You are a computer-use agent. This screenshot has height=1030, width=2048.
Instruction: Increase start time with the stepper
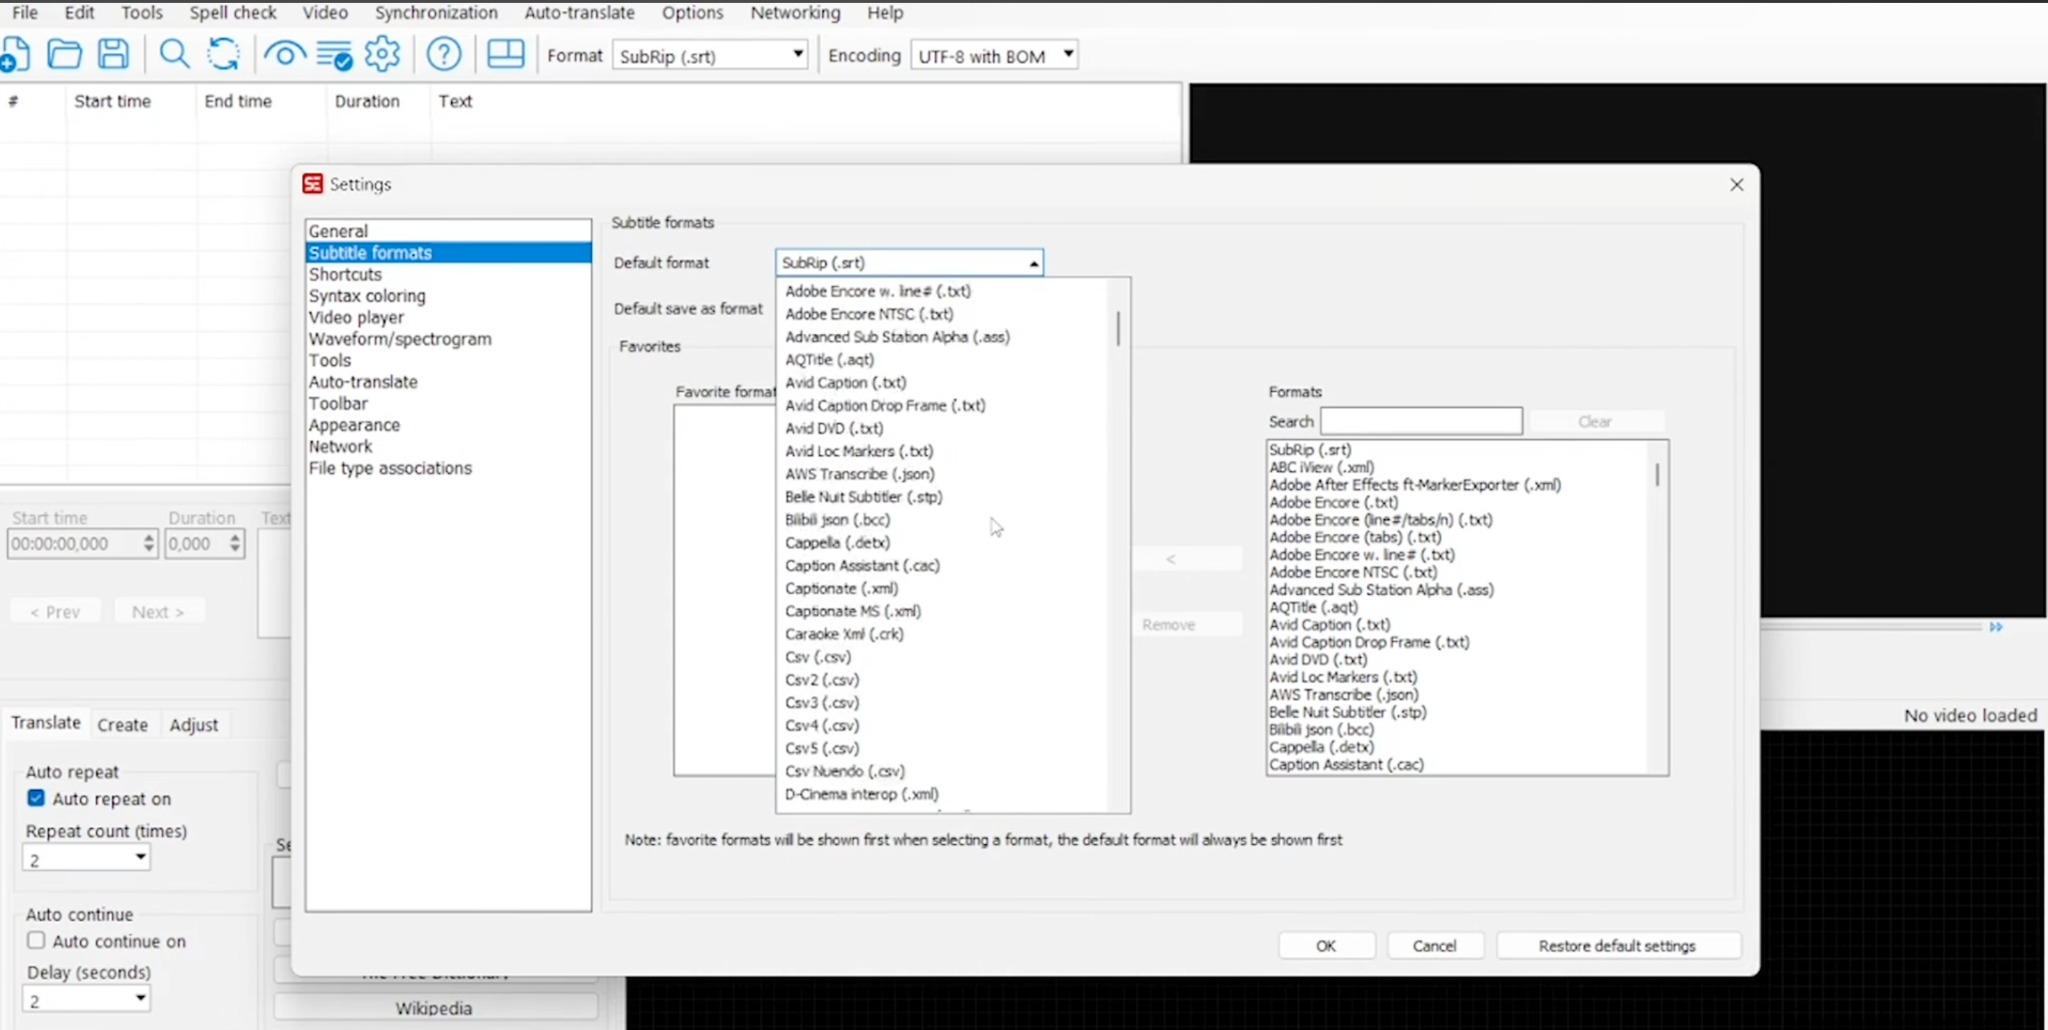pos(149,538)
